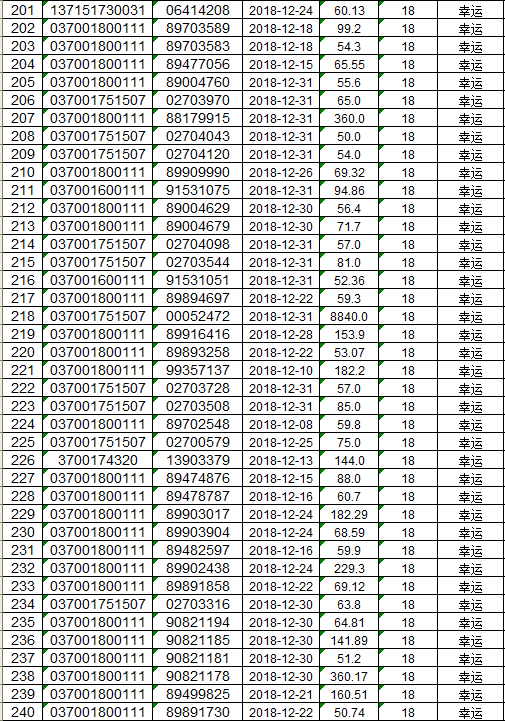Click the code cell 3700174320

point(98,460)
